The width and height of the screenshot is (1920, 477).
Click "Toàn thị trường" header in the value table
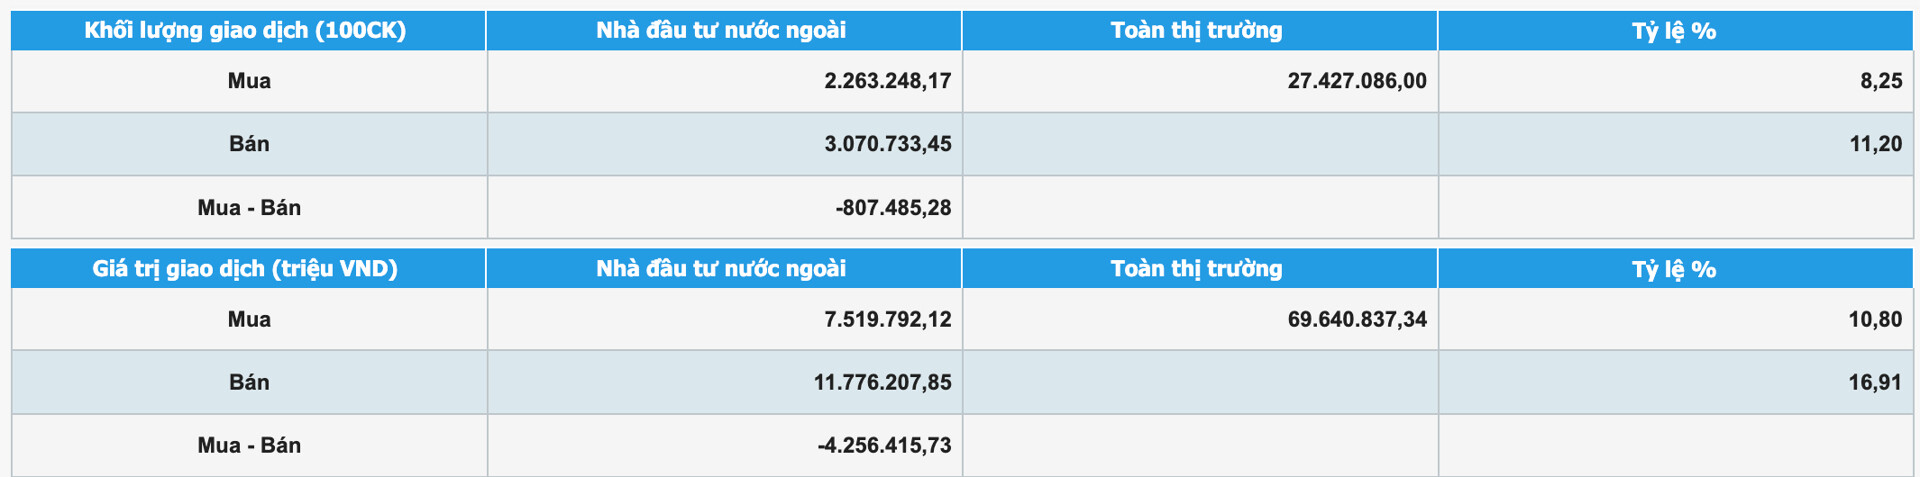click(1196, 269)
